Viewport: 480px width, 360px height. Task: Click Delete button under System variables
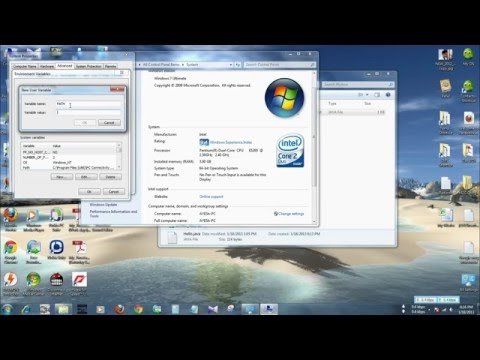click(110, 177)
